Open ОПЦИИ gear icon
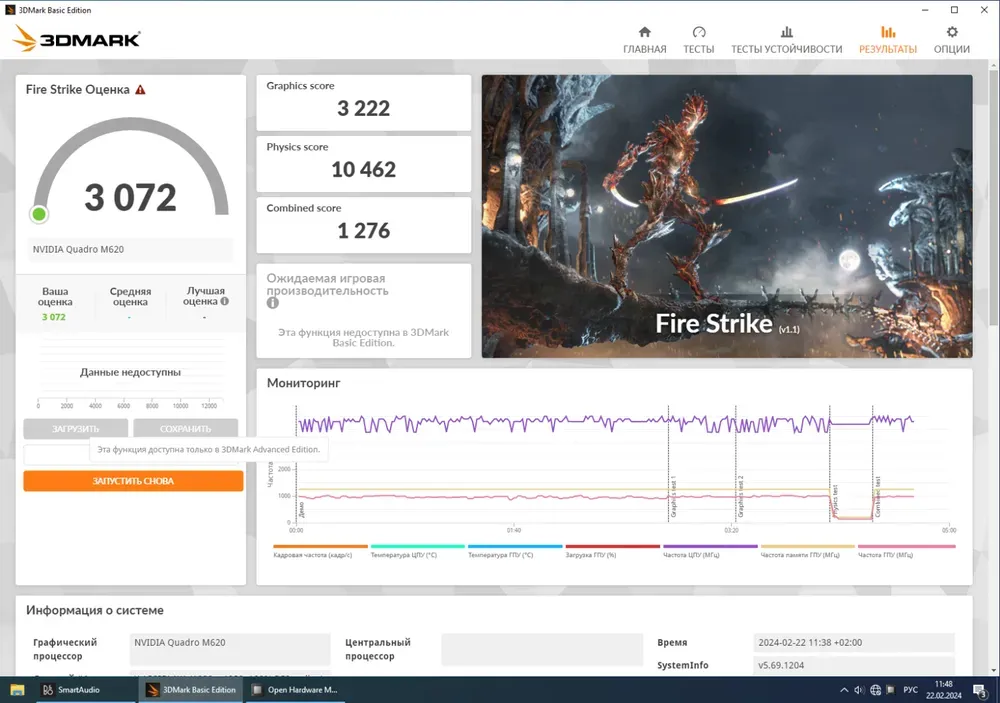1000x703 pixels. pyautogui.click(x=951, y=32)
